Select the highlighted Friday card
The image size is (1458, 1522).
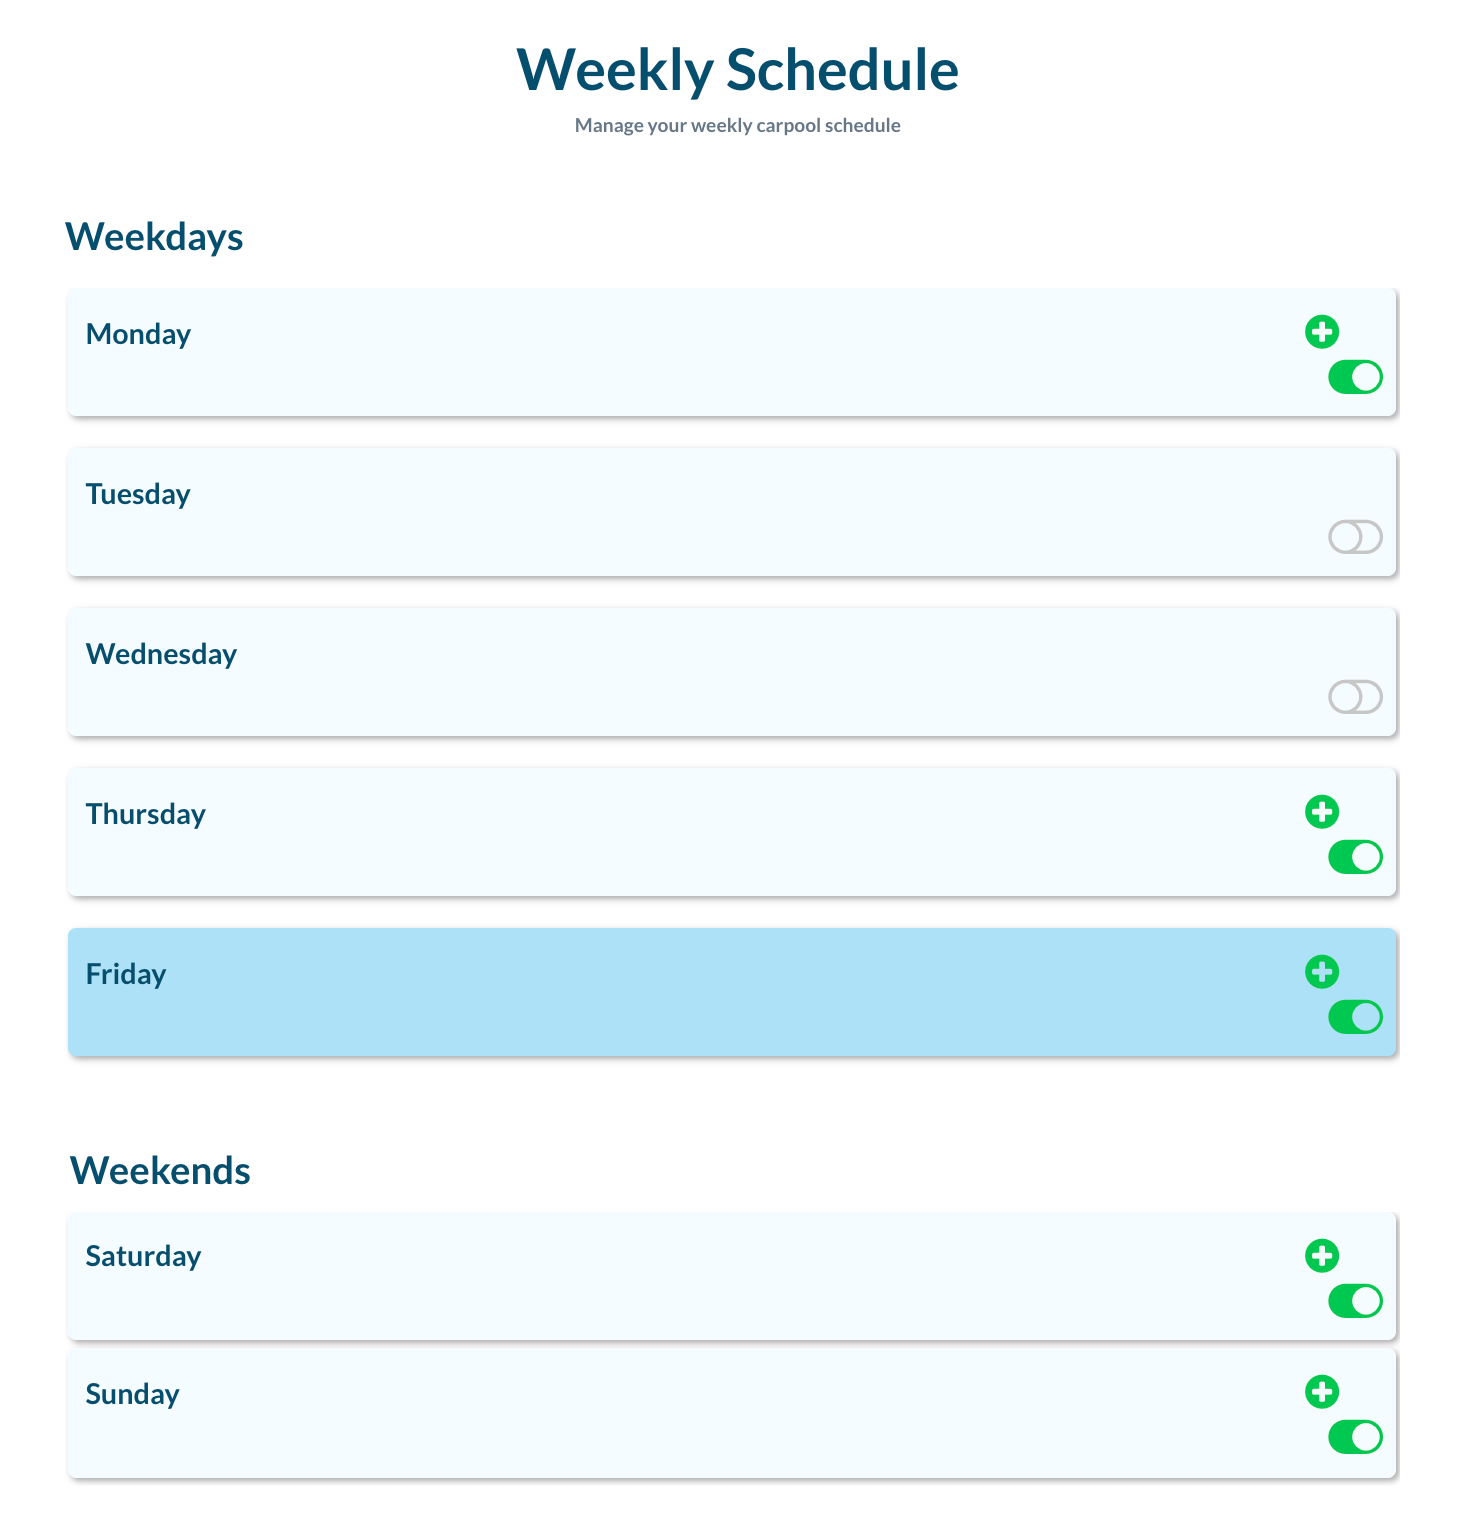[x=700, y=992]
